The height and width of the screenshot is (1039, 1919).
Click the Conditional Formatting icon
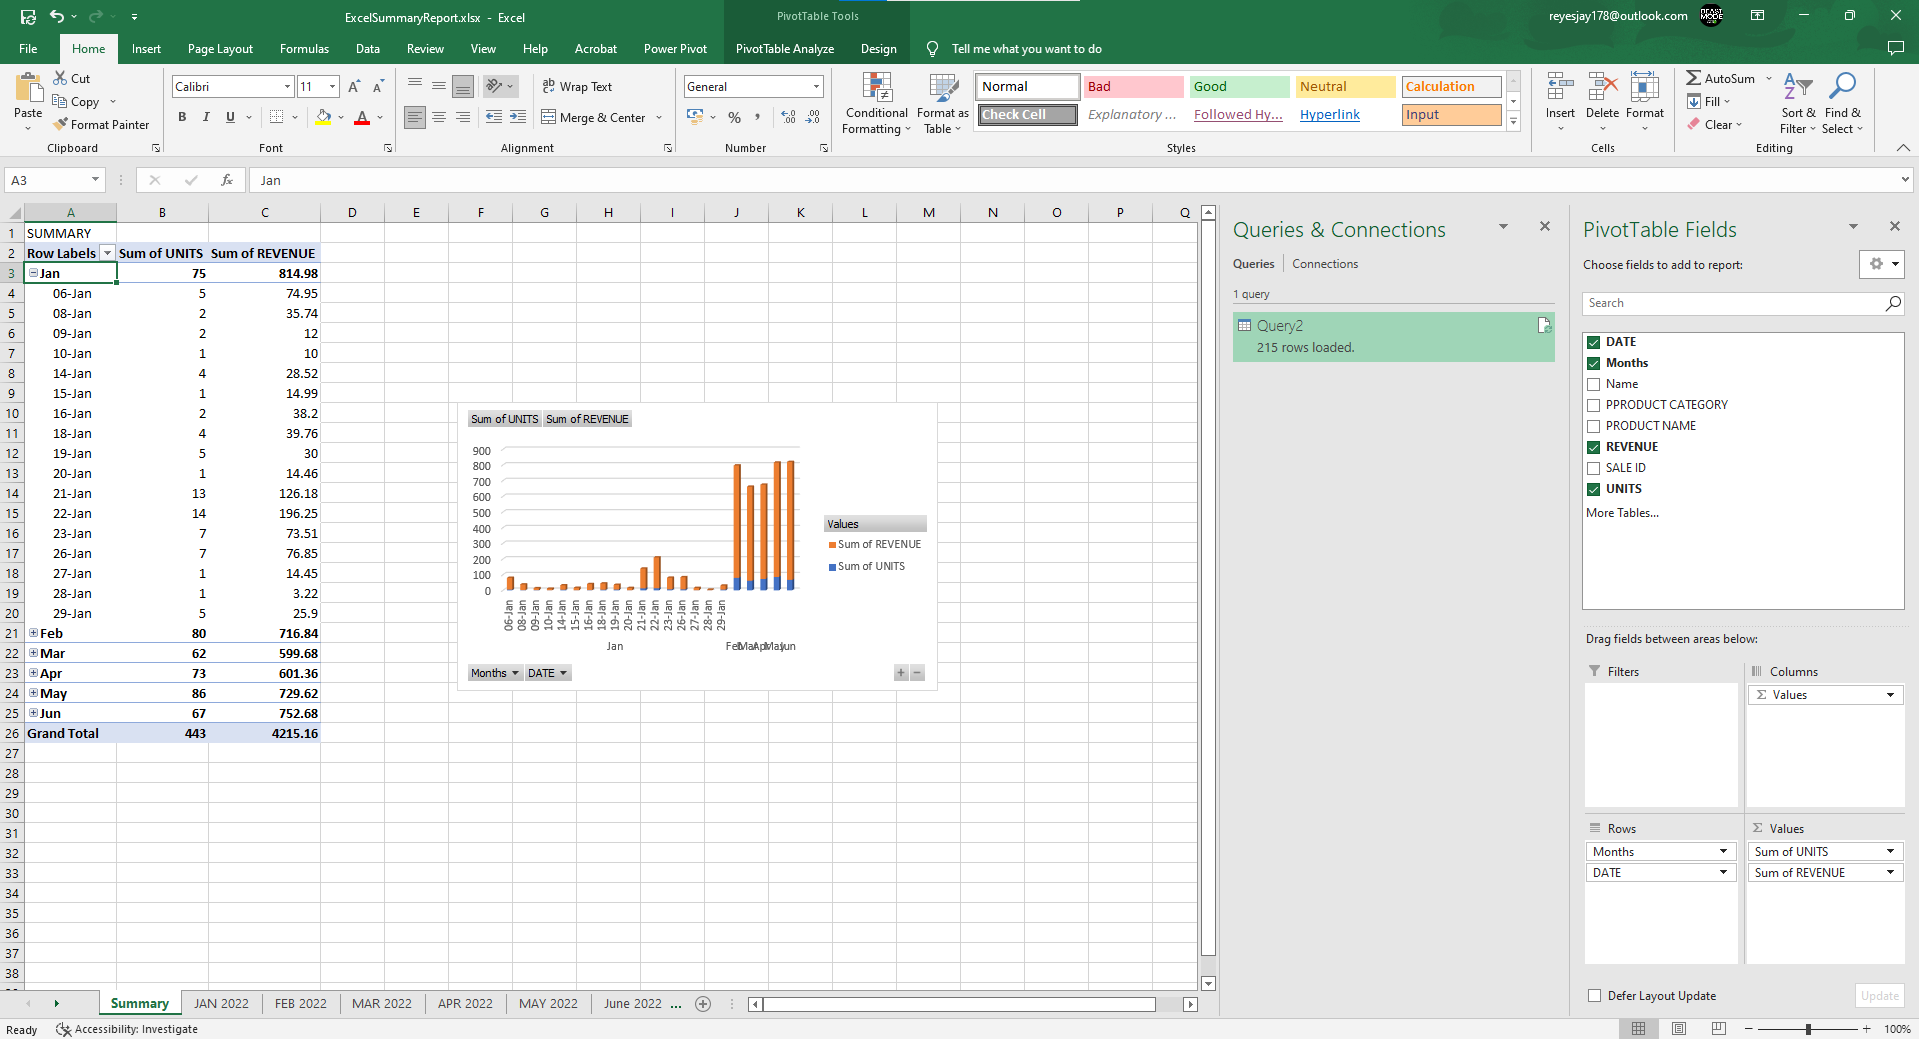(x=877, y=90)
